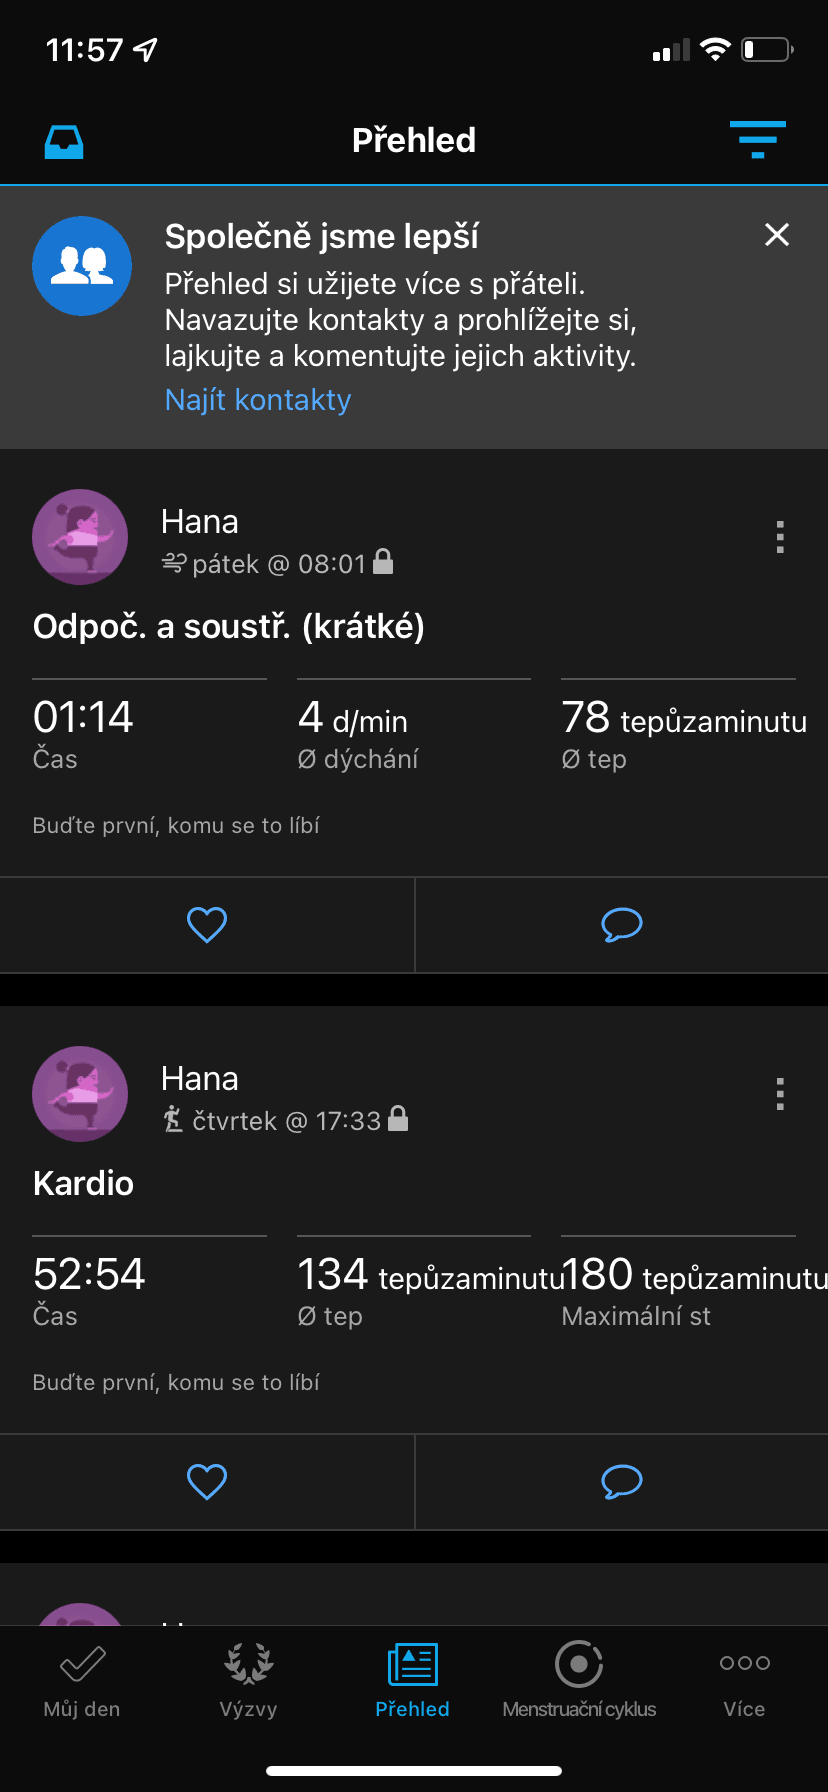Expand the overflow menu on the Kardio card
Image resolution: width=828 pixels, height=1792 pixels.
pyautogui.click(x=779, y=1094)
